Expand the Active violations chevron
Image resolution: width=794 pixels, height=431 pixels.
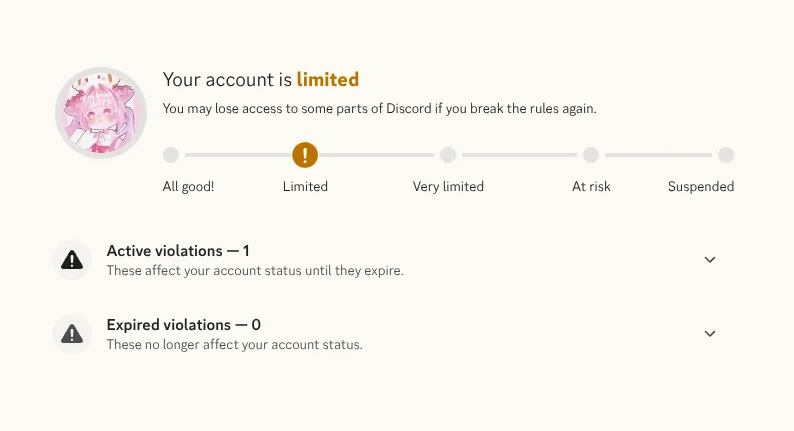709,260
